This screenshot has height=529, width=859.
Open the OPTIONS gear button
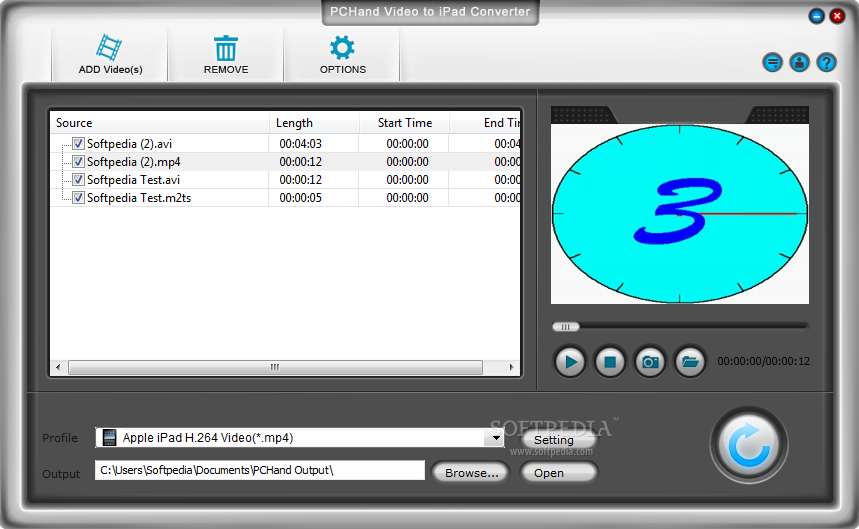[342, 55]
